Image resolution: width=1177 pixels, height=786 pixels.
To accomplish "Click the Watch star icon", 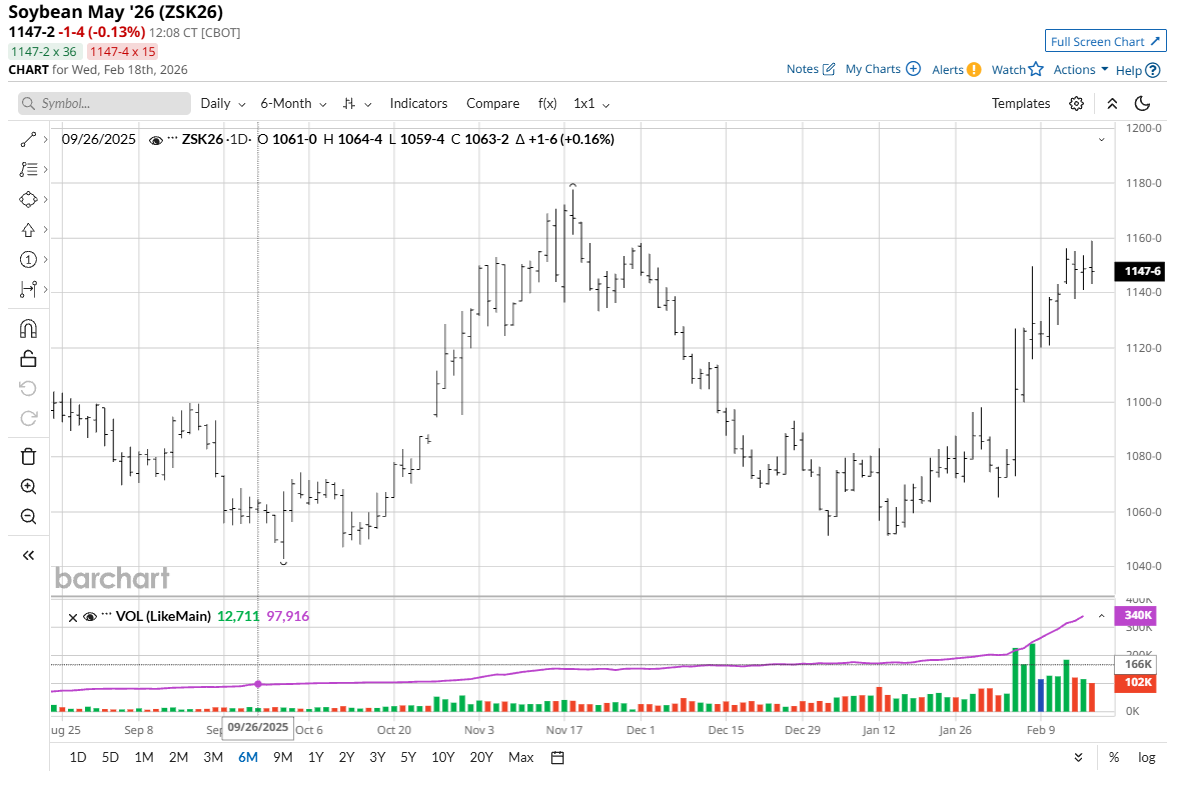I will (x=1036, y=69).
